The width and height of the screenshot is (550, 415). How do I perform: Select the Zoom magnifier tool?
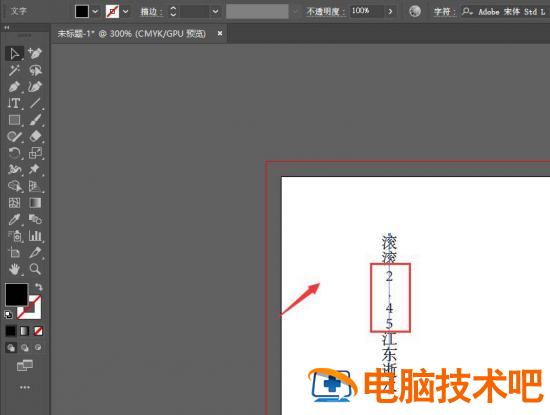coord(35,269)
